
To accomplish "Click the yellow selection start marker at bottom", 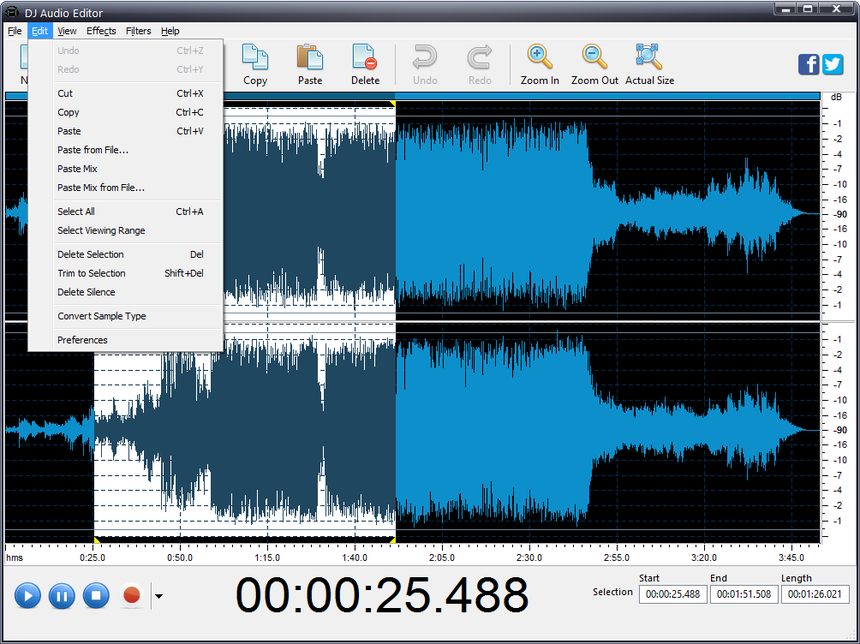I will 97,540.
